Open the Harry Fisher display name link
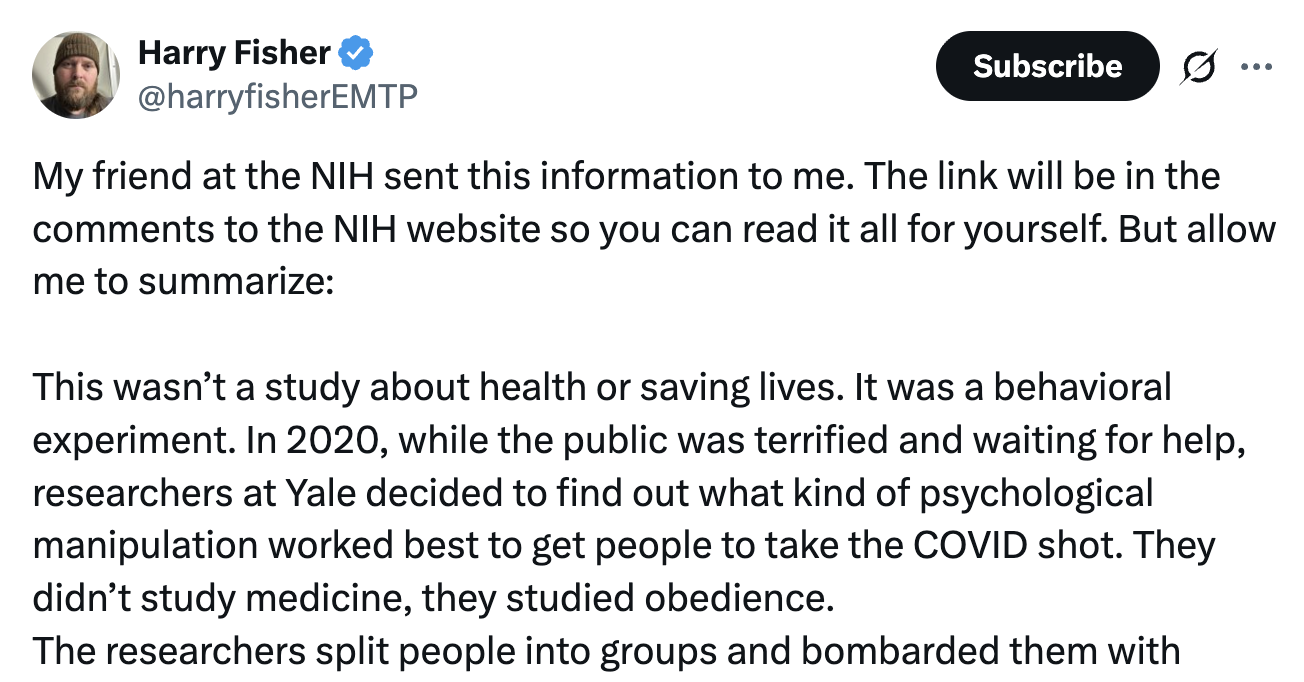The image size is (1304, 682). pos(234,51)
